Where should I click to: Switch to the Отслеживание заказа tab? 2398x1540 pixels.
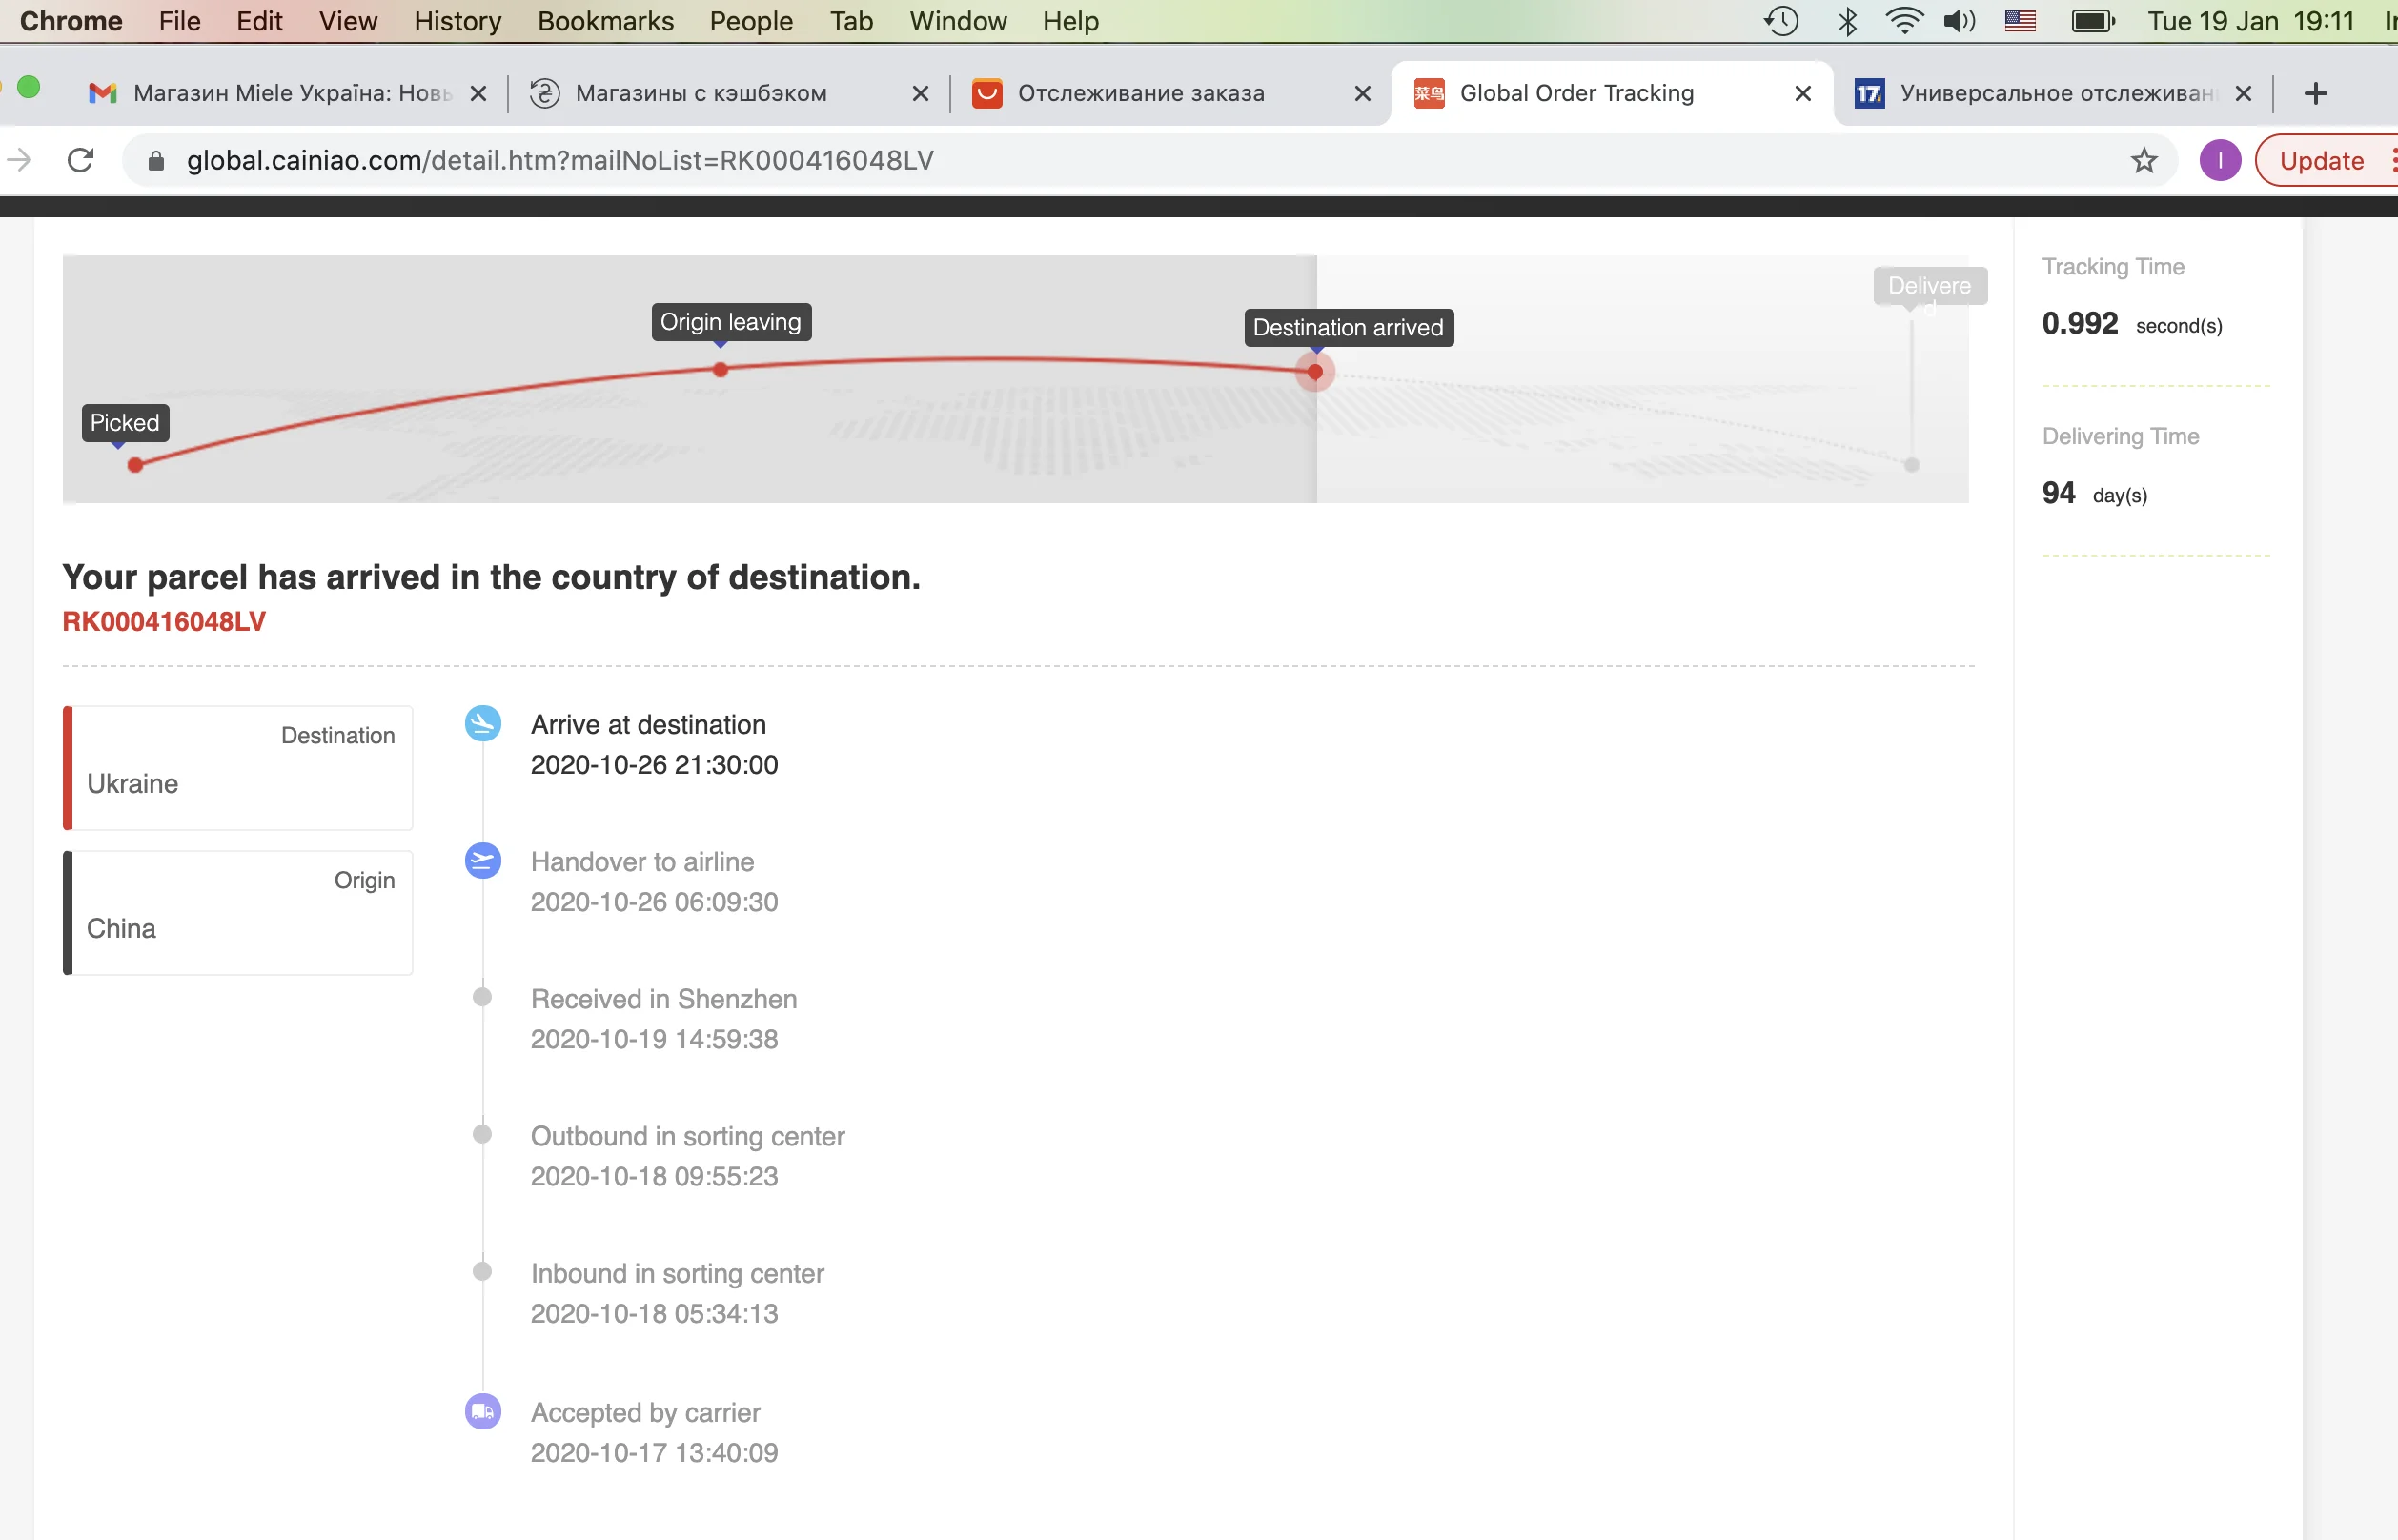tap(1140, 93)
